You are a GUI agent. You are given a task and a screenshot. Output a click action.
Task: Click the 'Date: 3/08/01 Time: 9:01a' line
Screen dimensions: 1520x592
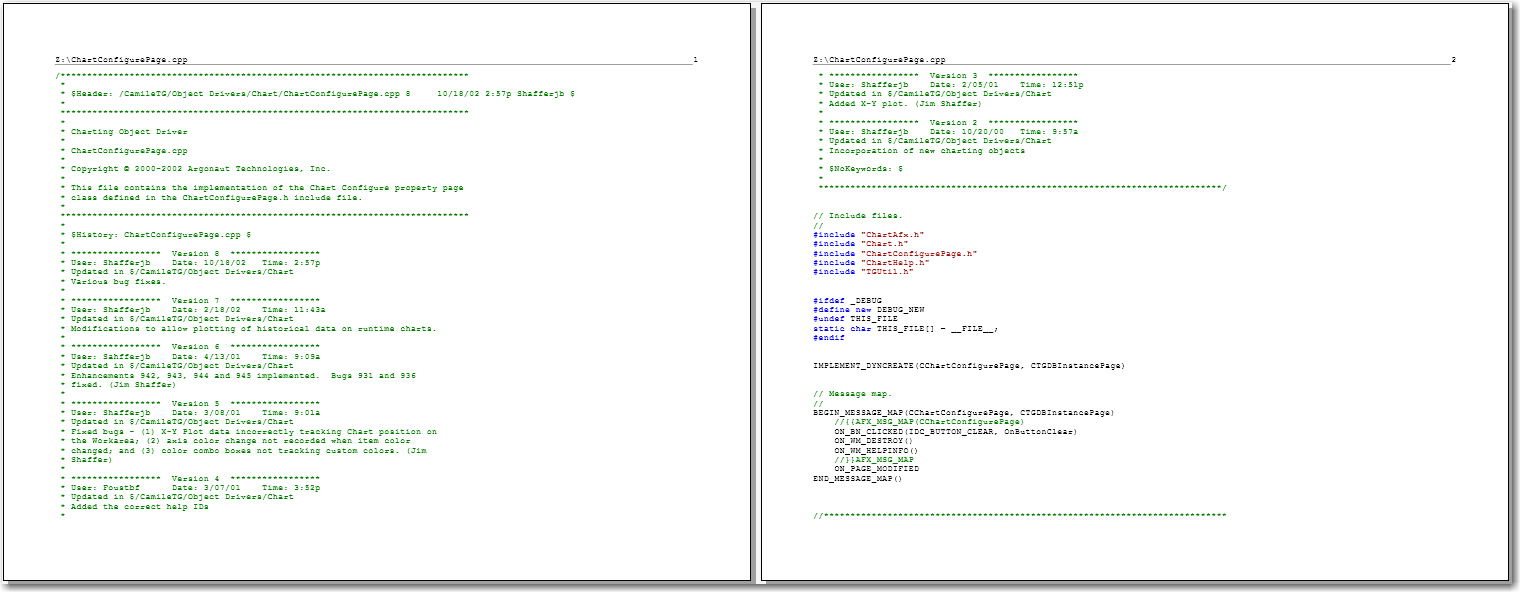point(190,413)
